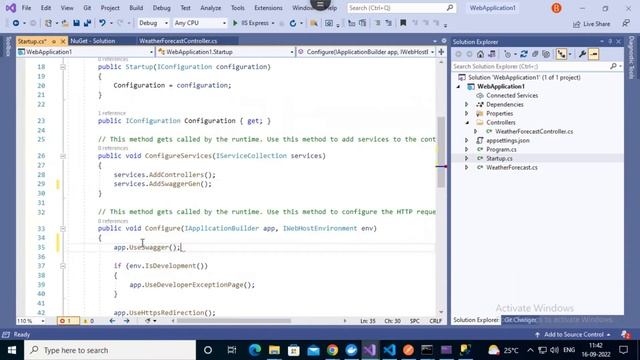Click the editor horizontal scrollbar thumb
This screenshot has width=640, height=360.
(x=234, y=321)
